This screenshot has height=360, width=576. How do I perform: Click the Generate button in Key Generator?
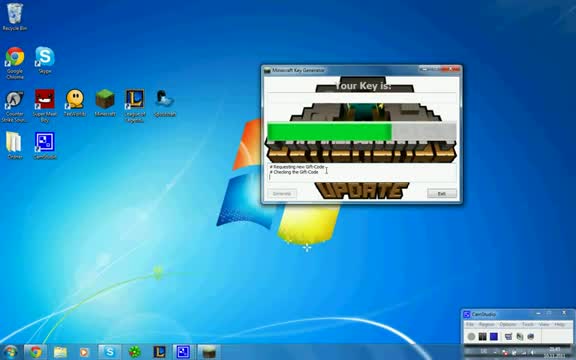[x=282, y=194]
